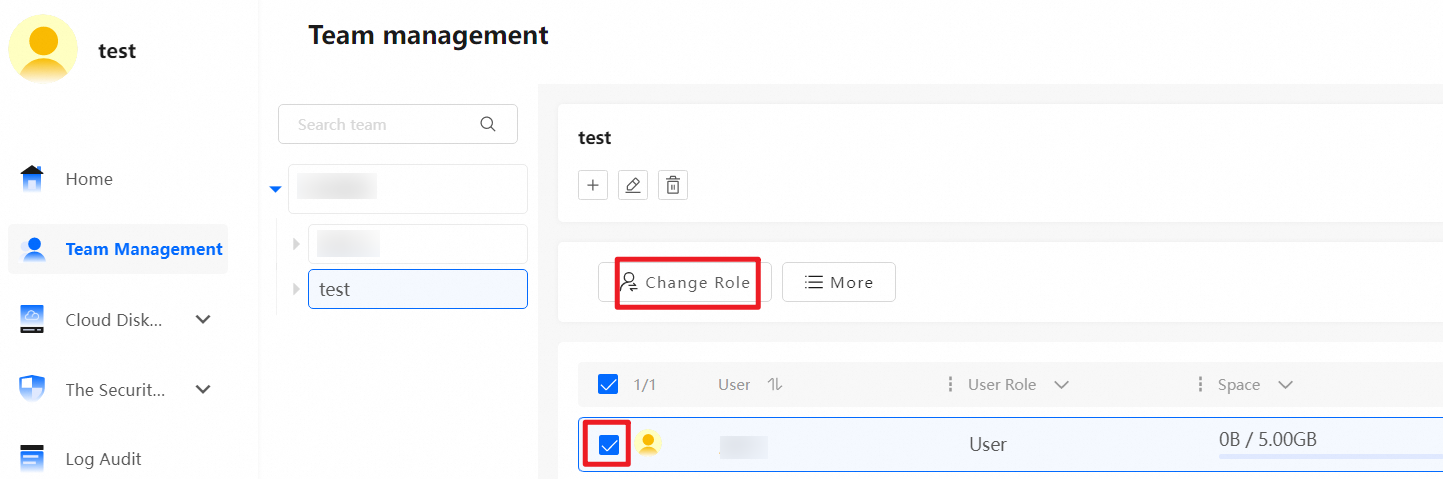Open Team Management in sidebar
1443x479 pixels.
coord(143,249)
